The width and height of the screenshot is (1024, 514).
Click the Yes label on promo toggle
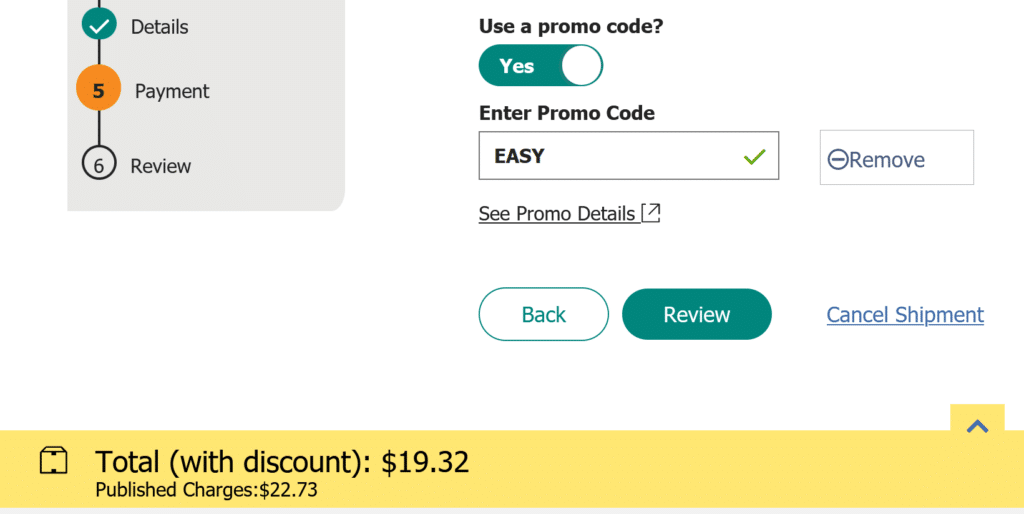[517, 66]
